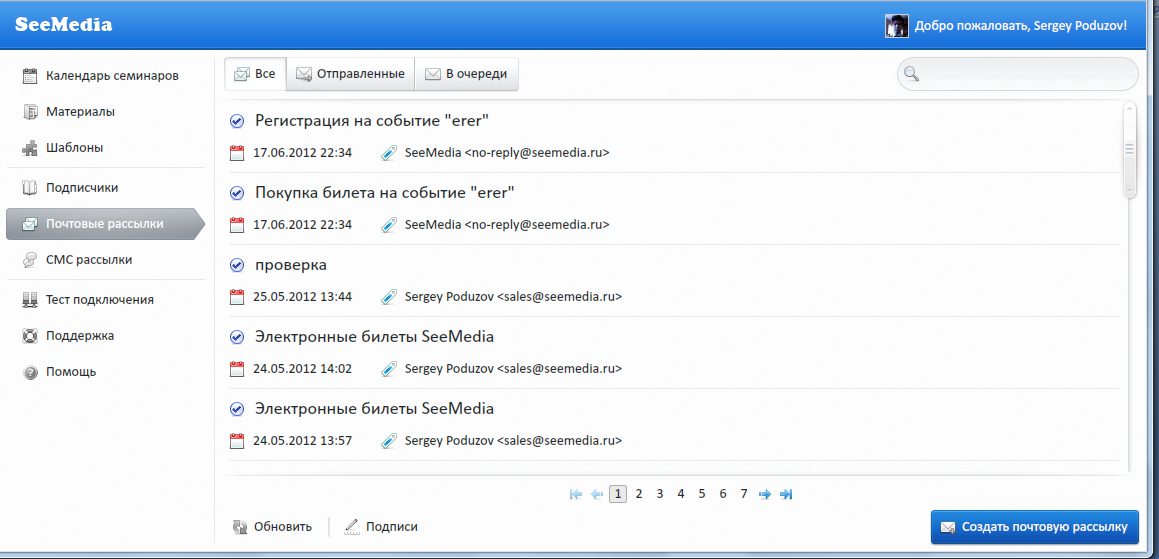Switch to the Все tab
1159x559 pixels.
coord(255,74)
